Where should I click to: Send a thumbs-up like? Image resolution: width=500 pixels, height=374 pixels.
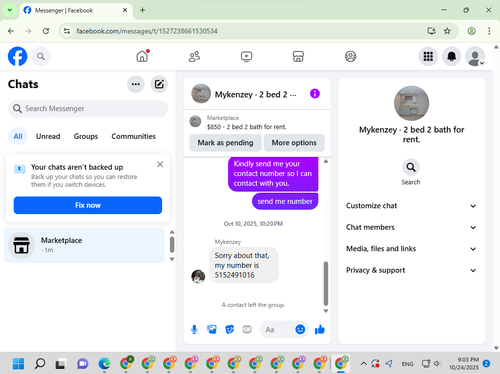click(x=320, y=330)
